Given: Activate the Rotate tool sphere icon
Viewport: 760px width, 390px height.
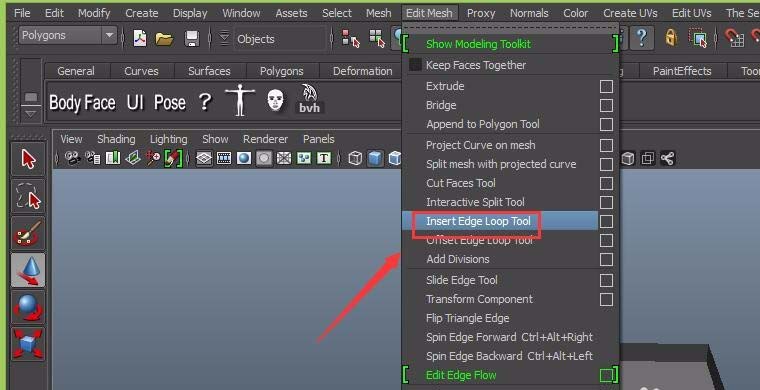Looking at the screenshot, I should click(x=28, y=307).
